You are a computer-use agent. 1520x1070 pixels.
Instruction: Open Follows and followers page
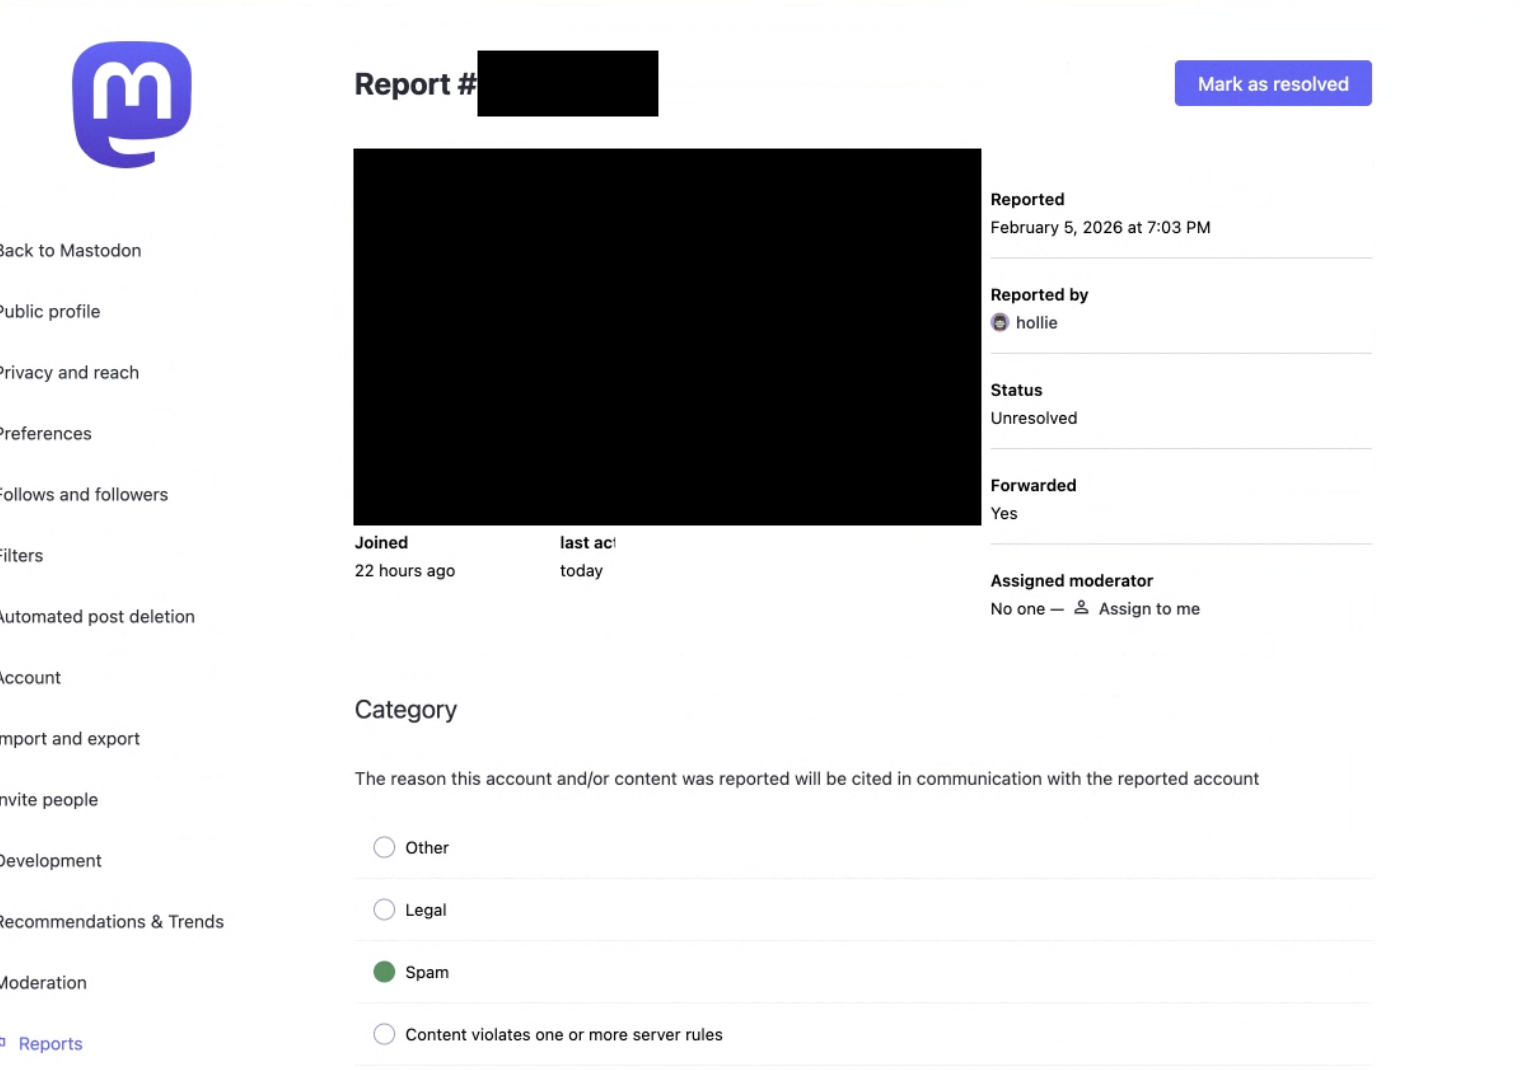point(84,495)
